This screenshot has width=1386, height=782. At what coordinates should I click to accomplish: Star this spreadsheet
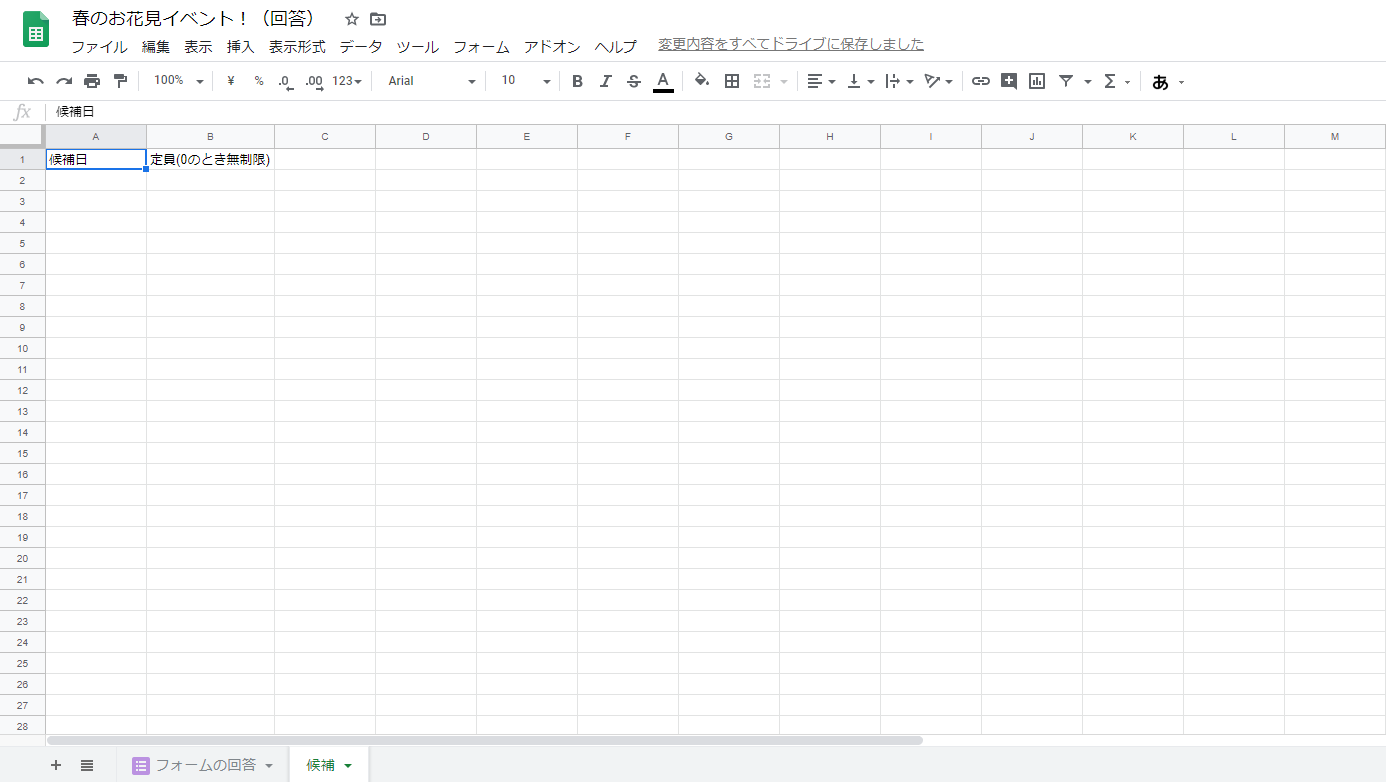[x=352, y=19]
